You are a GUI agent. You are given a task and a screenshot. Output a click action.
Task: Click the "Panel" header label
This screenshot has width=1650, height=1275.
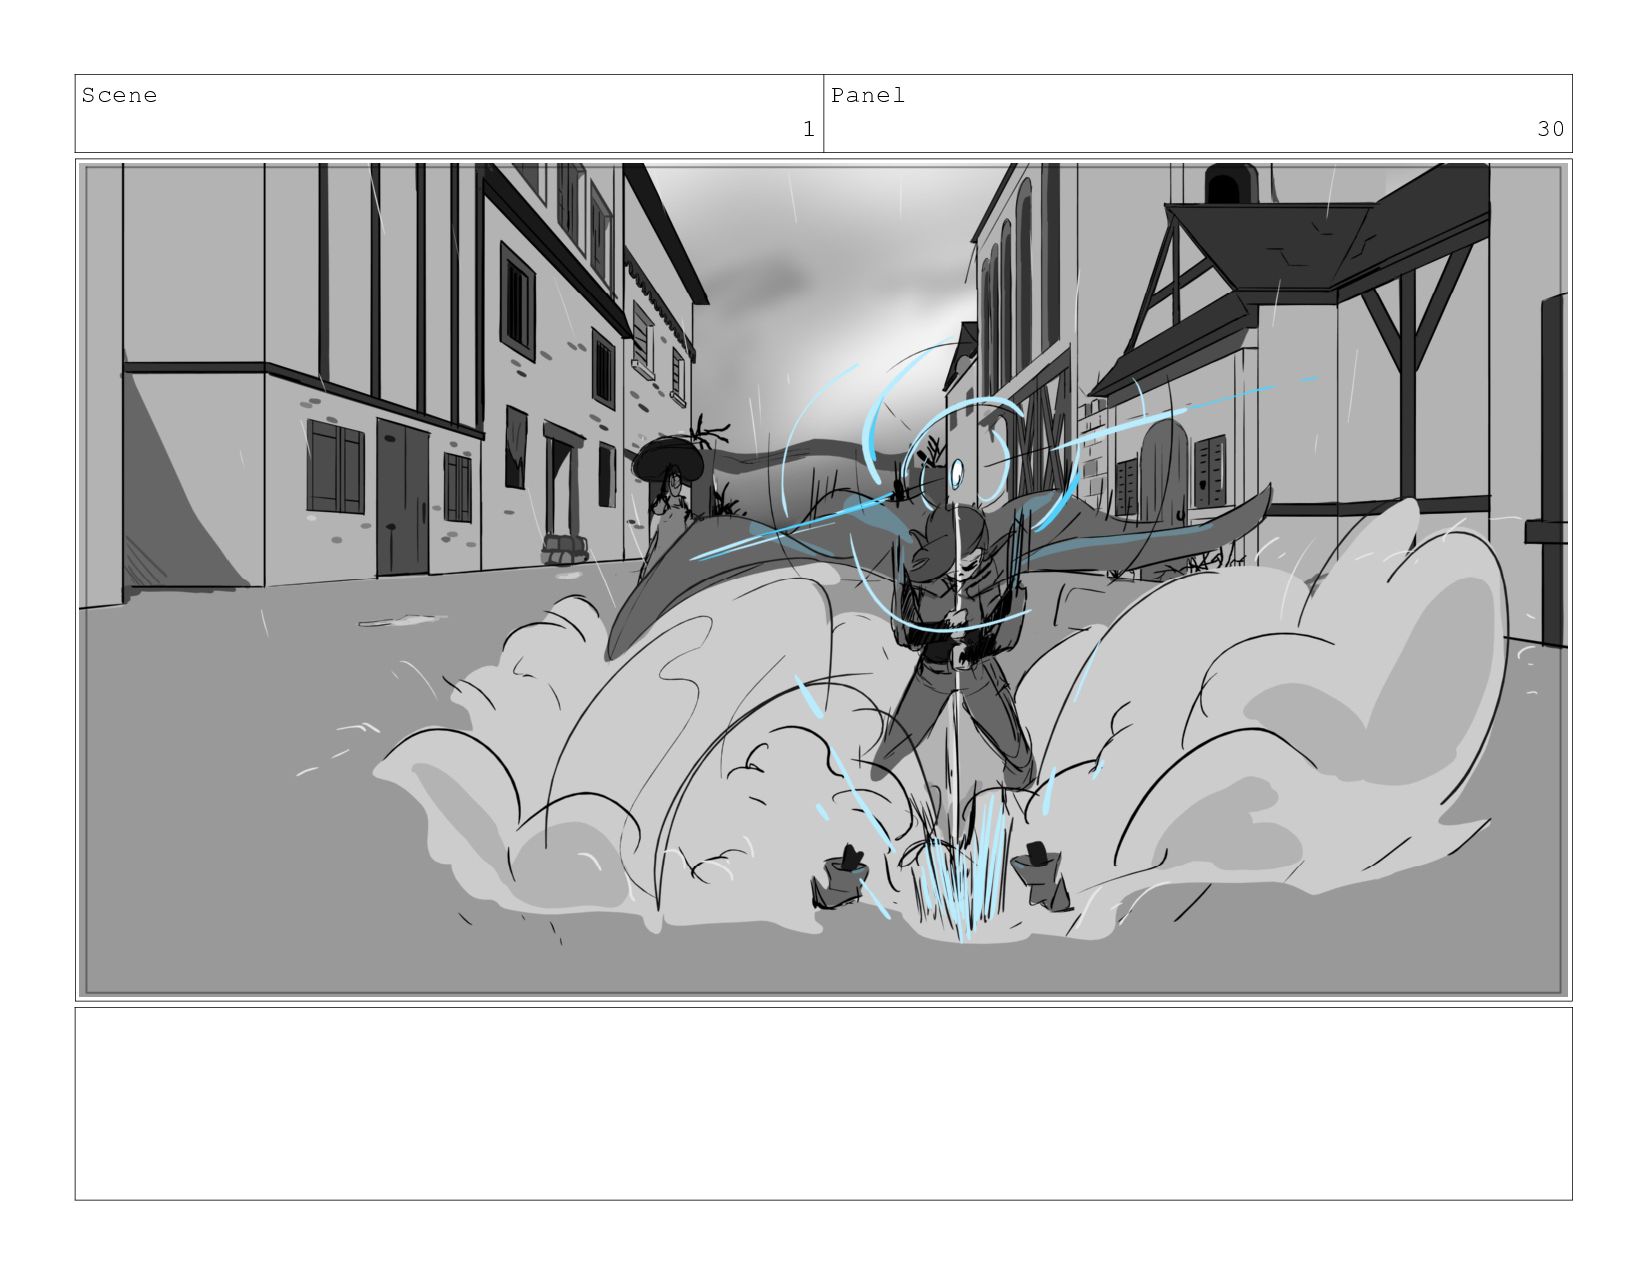[x=868, y=96]
